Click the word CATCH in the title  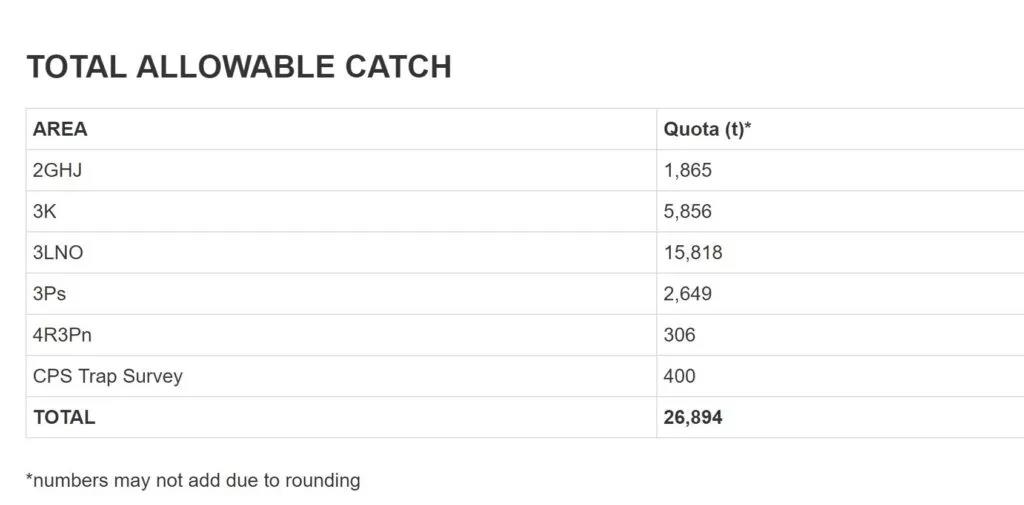pos(398,67)
